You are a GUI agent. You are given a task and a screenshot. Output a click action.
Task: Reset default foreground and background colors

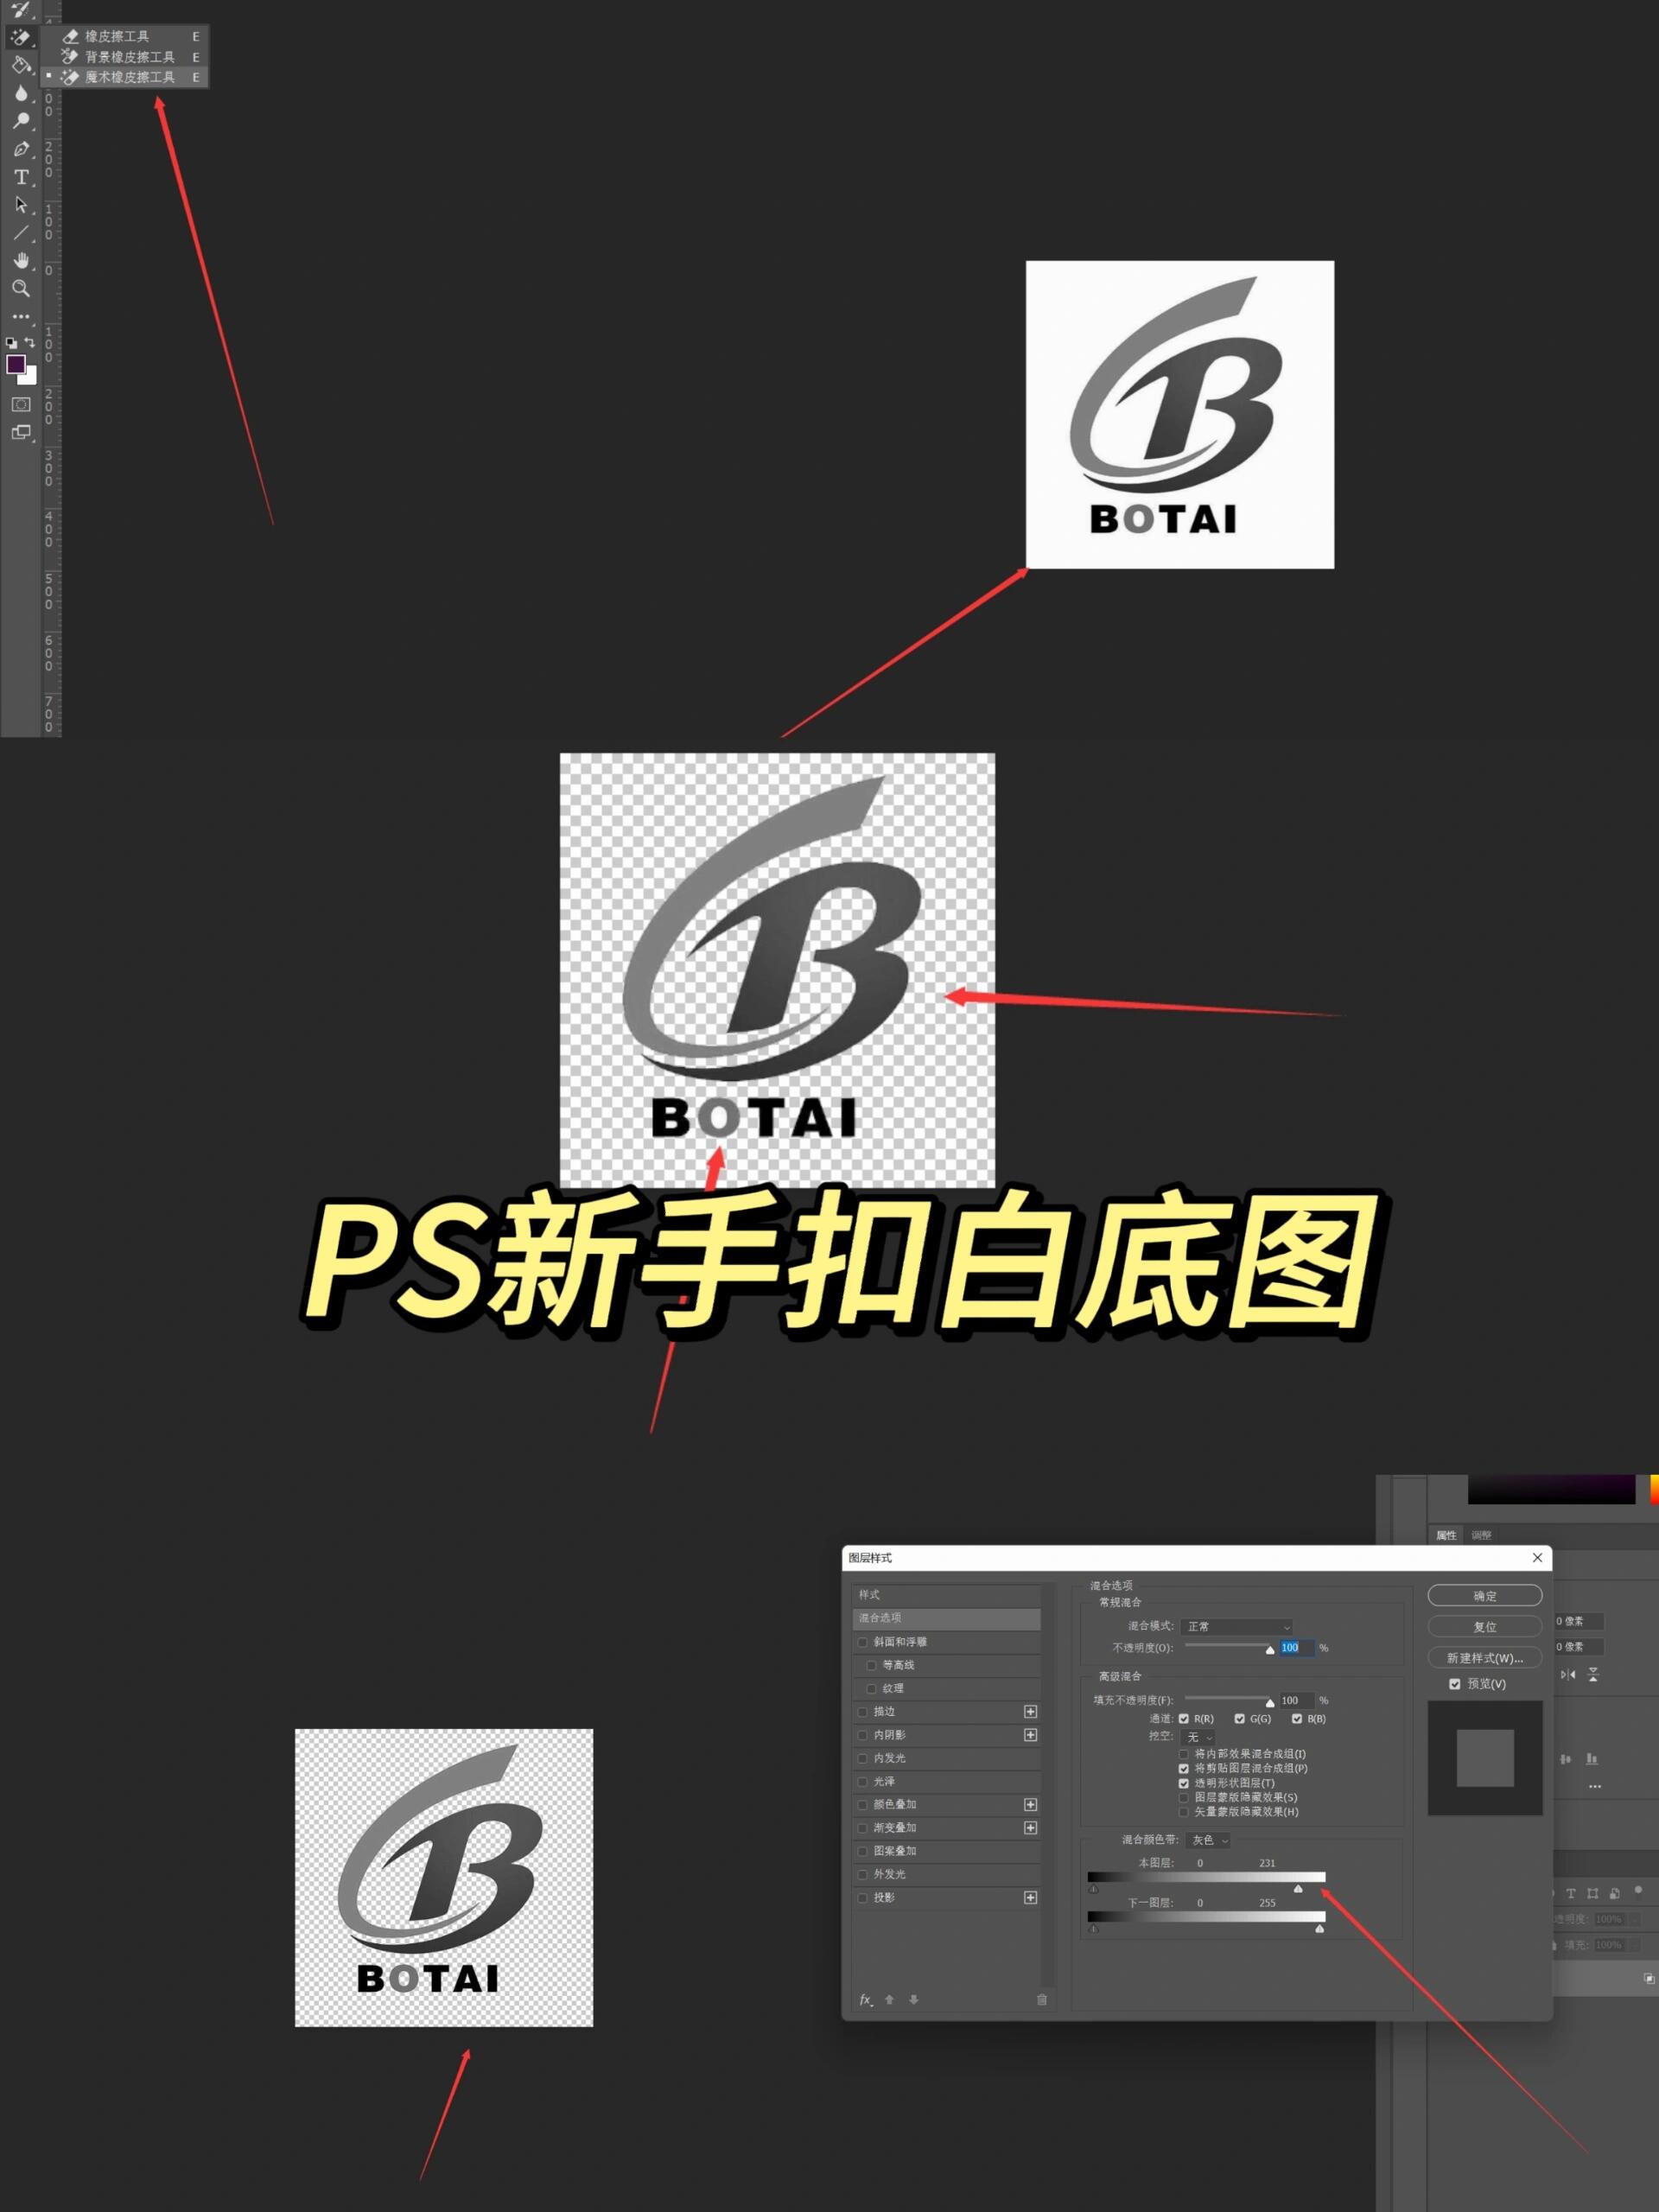pyautogui.click(x=11, y=342)
